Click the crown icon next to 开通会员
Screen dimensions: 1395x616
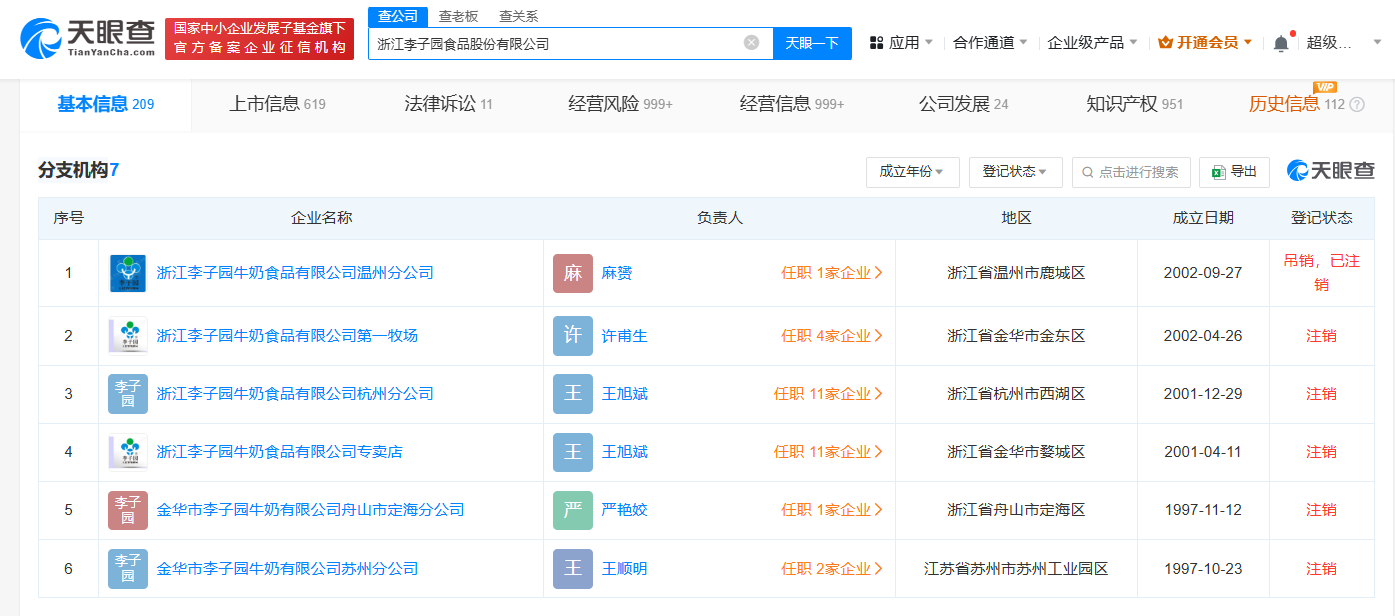click(x=1165, y=43)
